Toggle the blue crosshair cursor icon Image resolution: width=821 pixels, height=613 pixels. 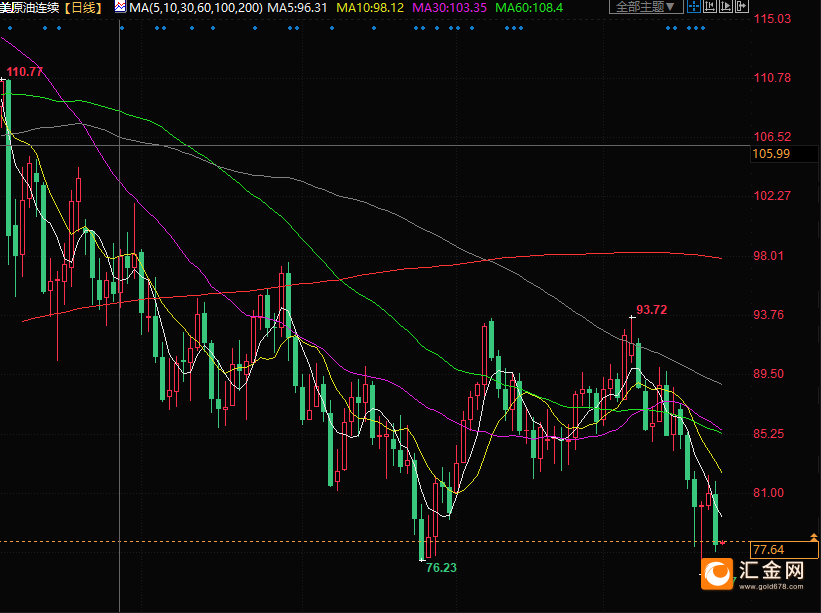coord(694,6)
